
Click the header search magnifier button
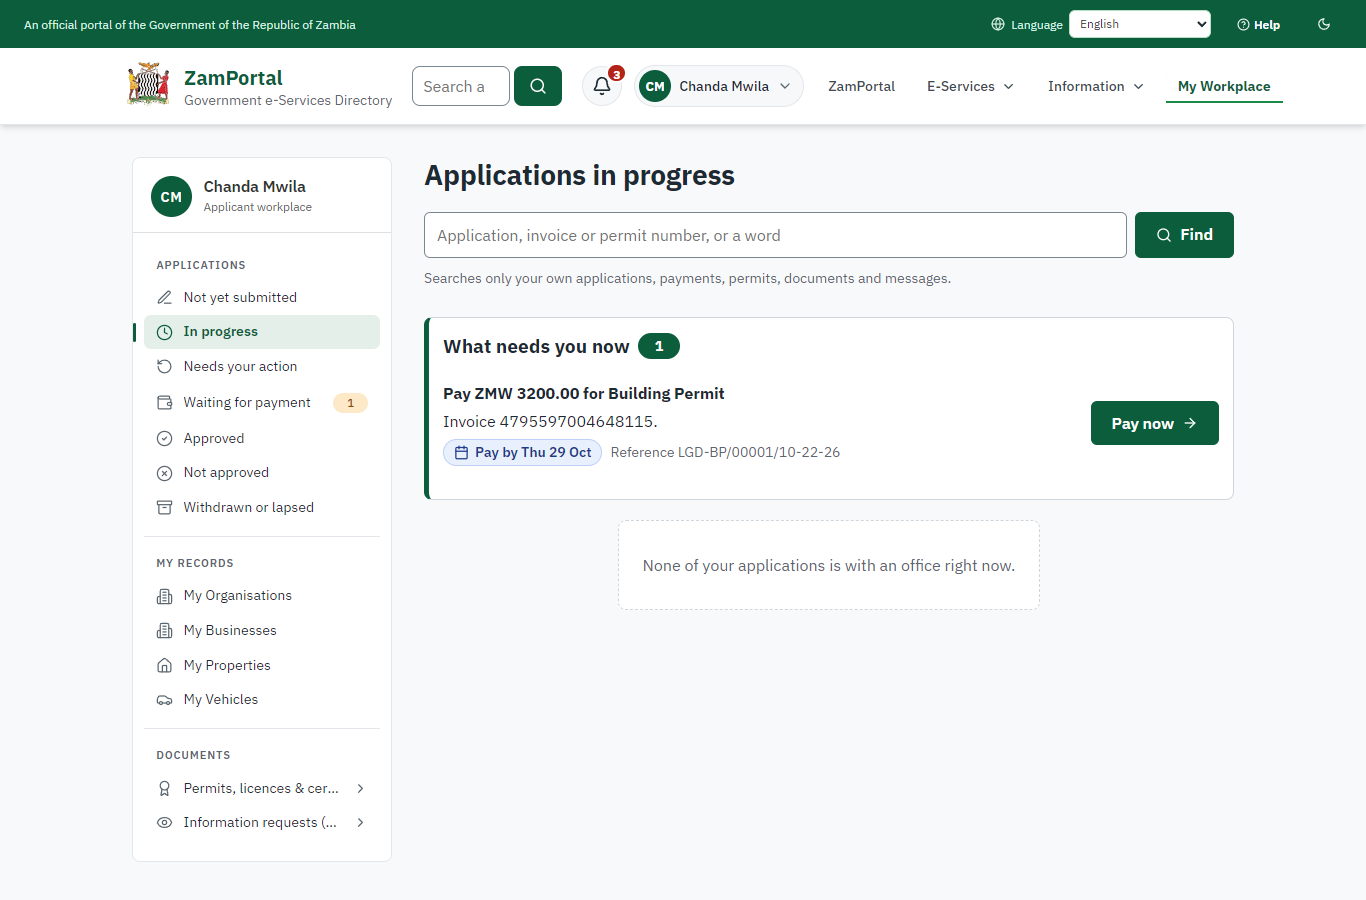538,86
